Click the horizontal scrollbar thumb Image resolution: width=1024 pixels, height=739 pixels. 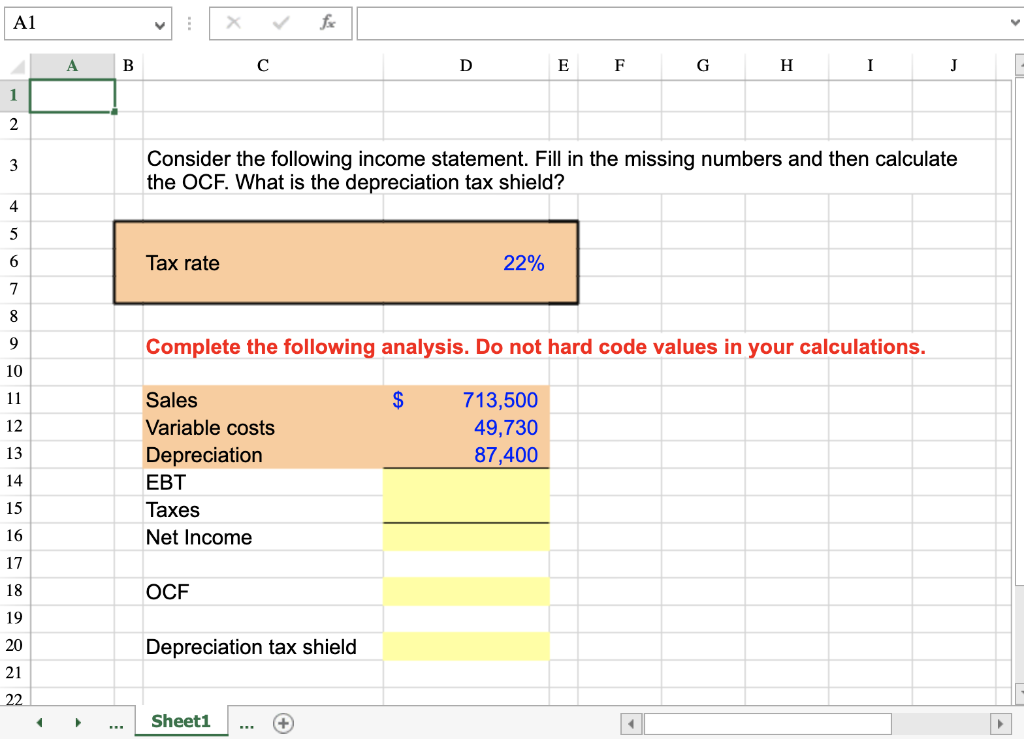point(768,723)
